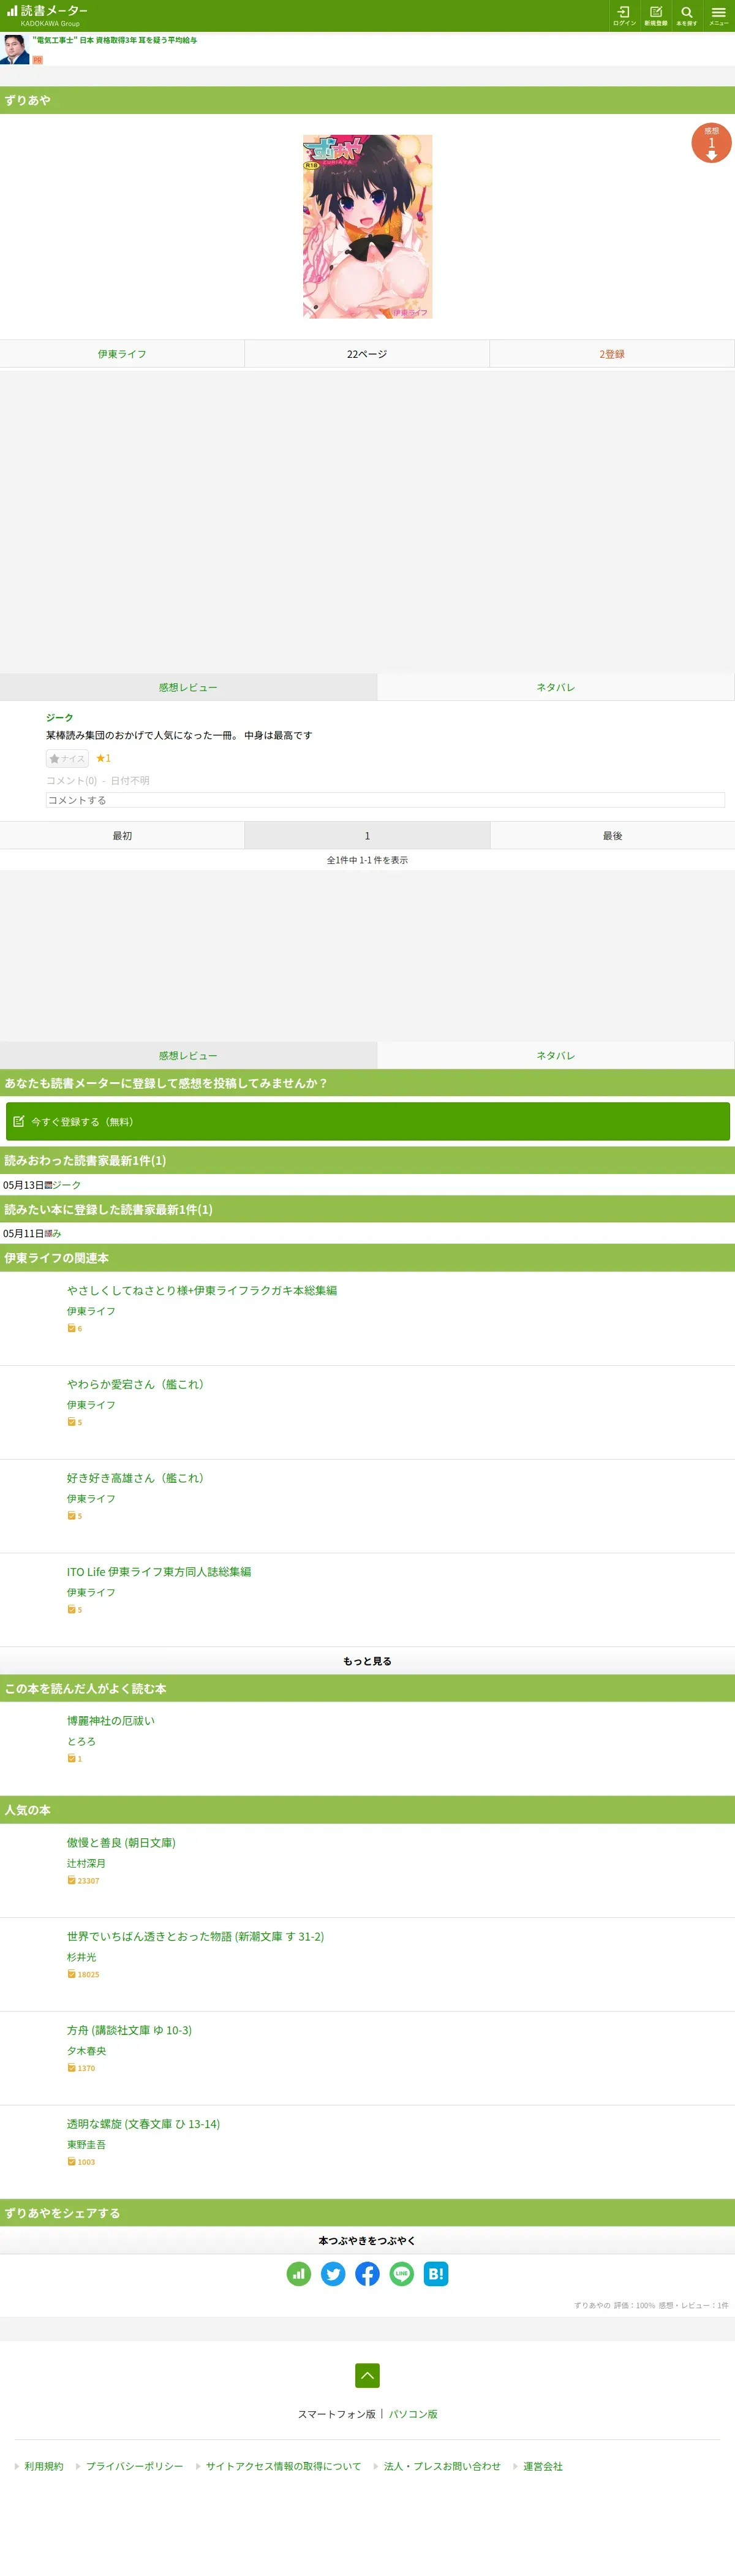The image size is (735, 2576).
Task: Share on Twitter icon
Action: tap(333, 2274)
